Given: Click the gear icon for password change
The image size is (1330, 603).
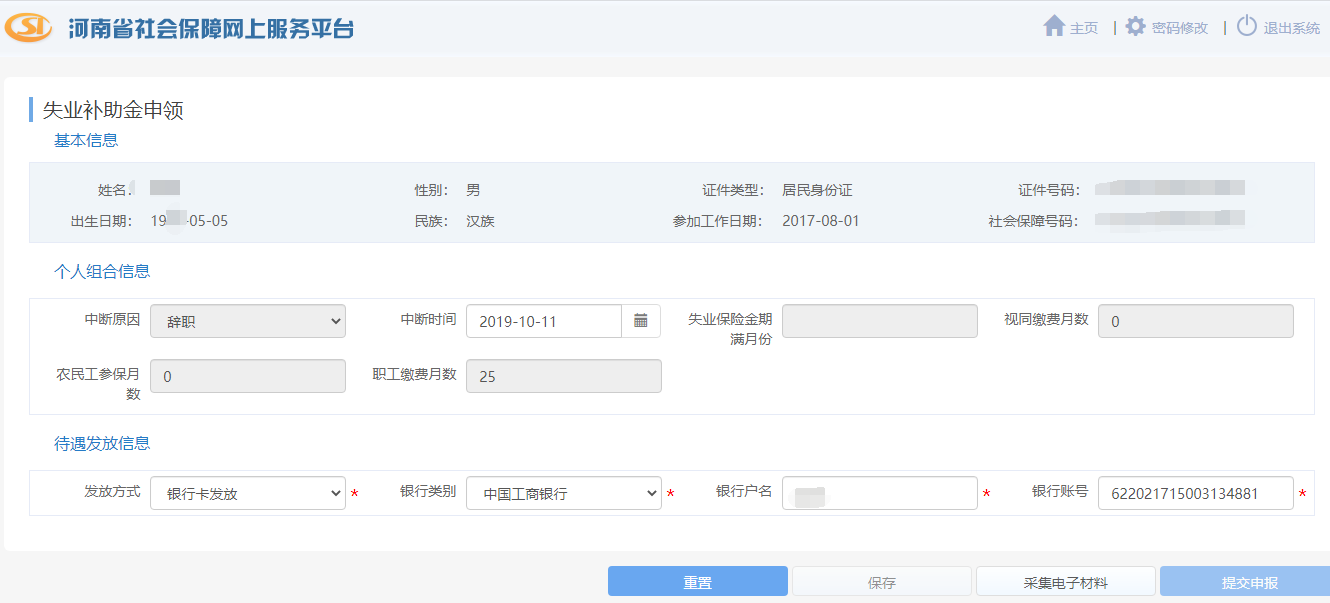Looking at the screenshot, I should click(x=1135, y=27).
